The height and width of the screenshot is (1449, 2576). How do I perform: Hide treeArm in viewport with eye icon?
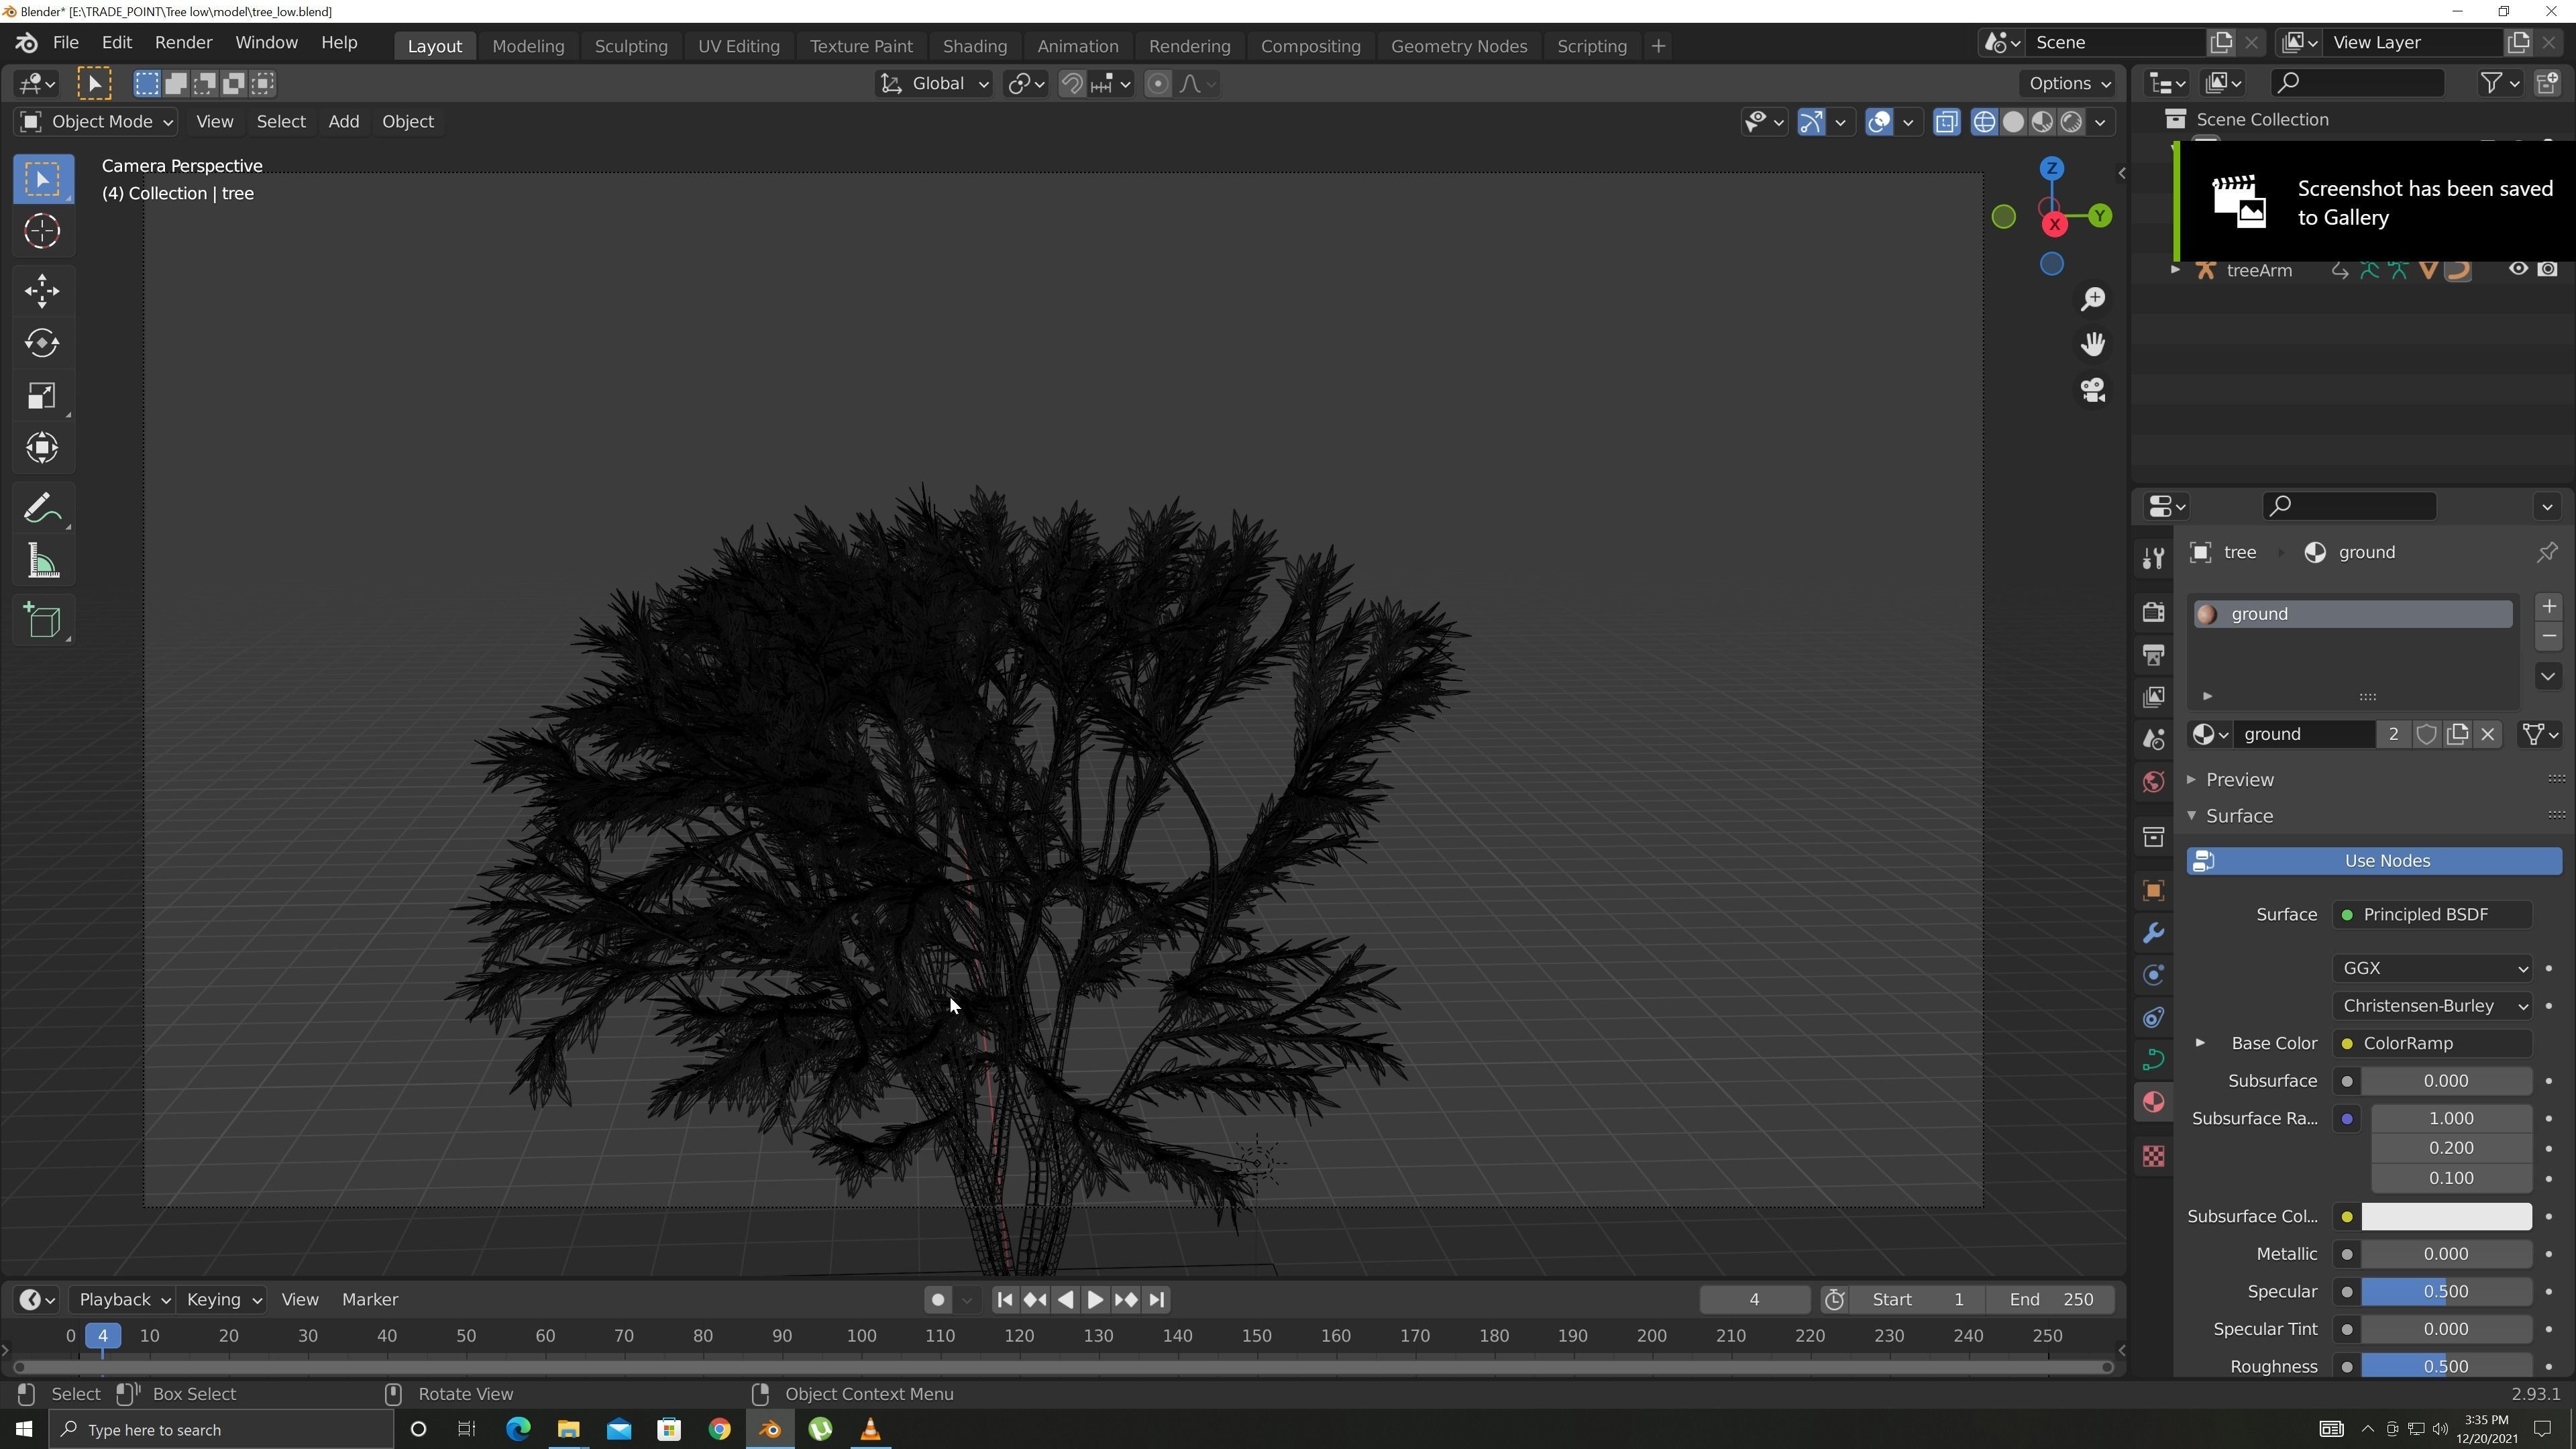point(2518,269)
